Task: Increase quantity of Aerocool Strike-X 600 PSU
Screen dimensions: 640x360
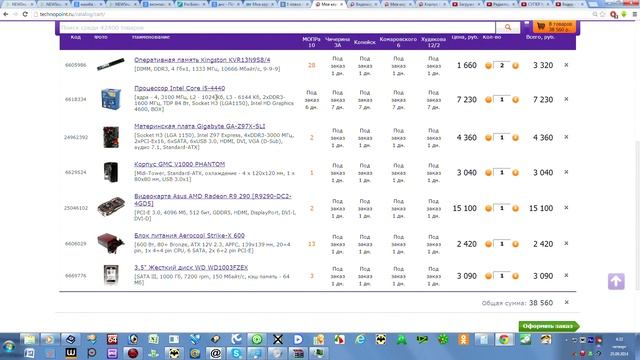Action: click(516, 244)
